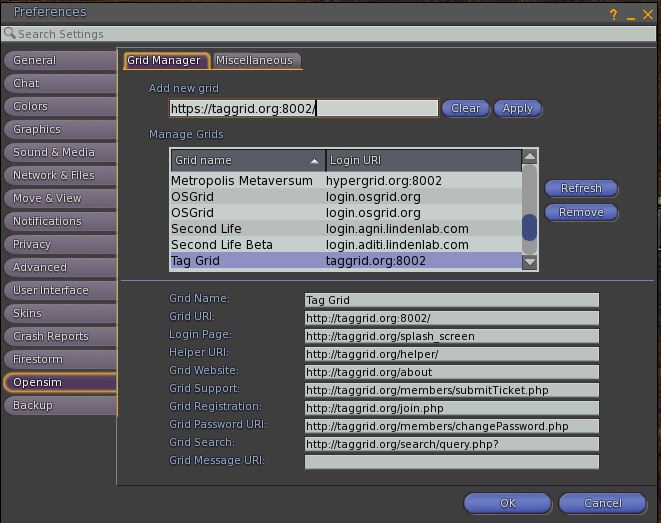Screen dimensions: 661x523
Task: Close the Preferences window
Action: click(x=648, y=15)
